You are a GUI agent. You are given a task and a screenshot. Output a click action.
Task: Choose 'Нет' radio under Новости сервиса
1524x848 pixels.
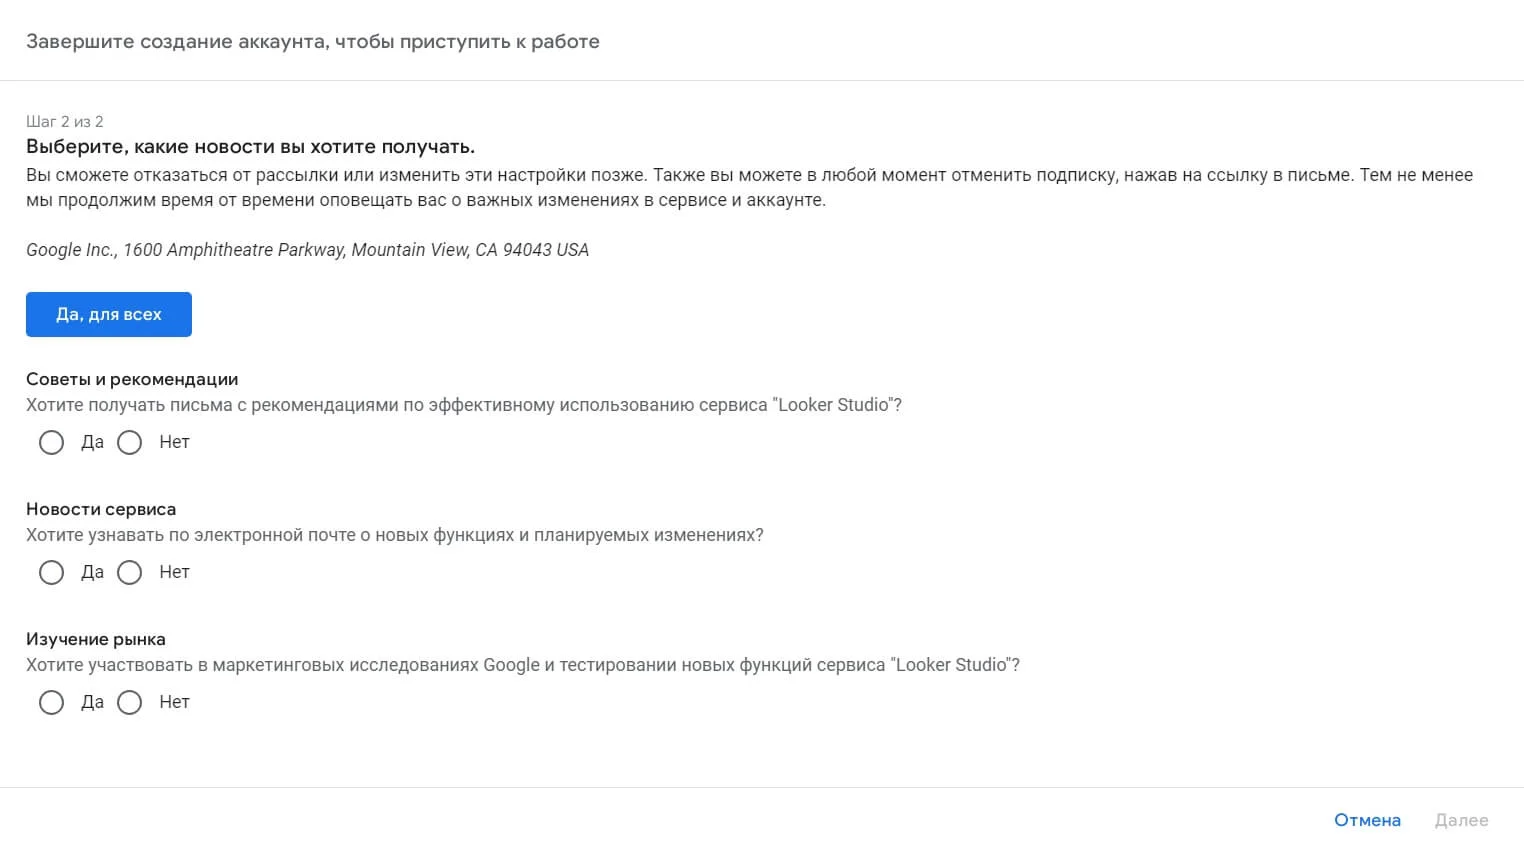point(130,572)
